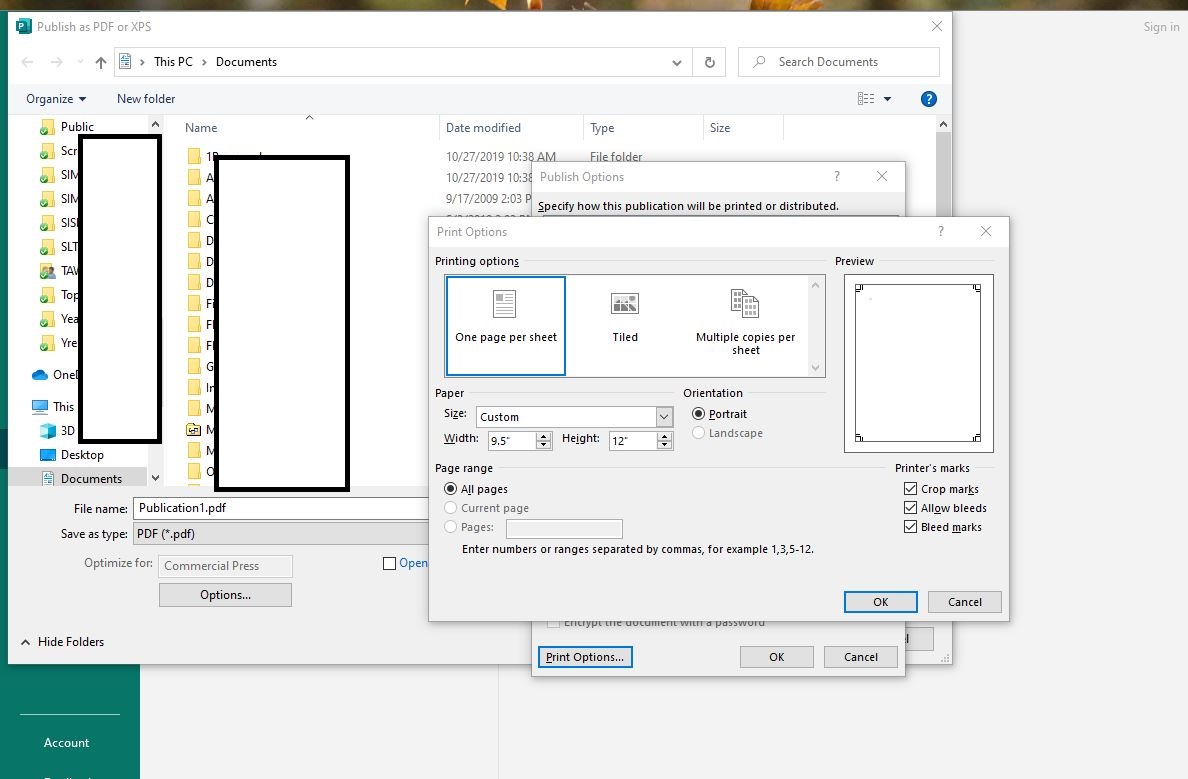
Task: Click the paper Width field
Action: 513,440
